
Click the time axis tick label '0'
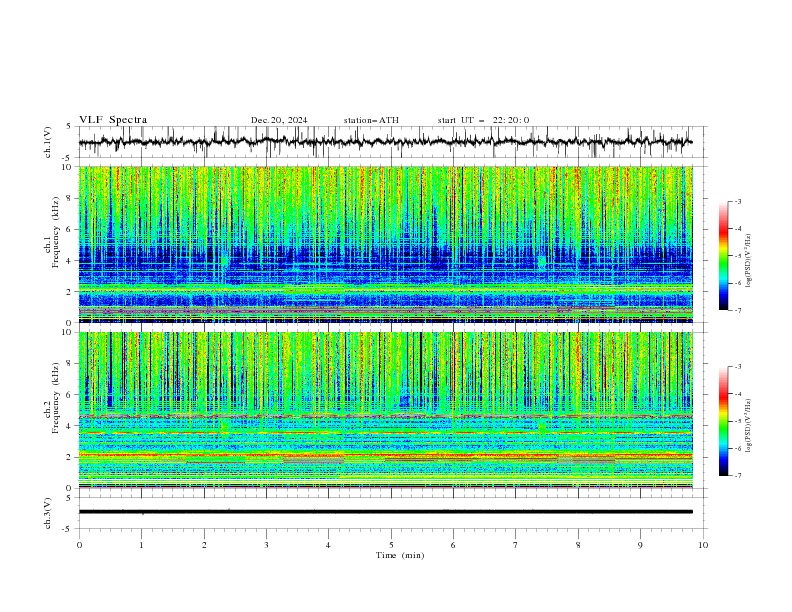tap(79, 545)
